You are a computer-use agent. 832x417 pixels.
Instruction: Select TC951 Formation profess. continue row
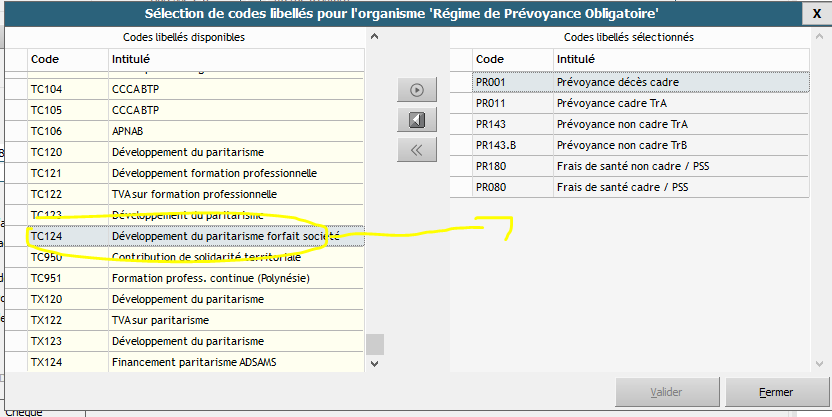coord(196,278)
